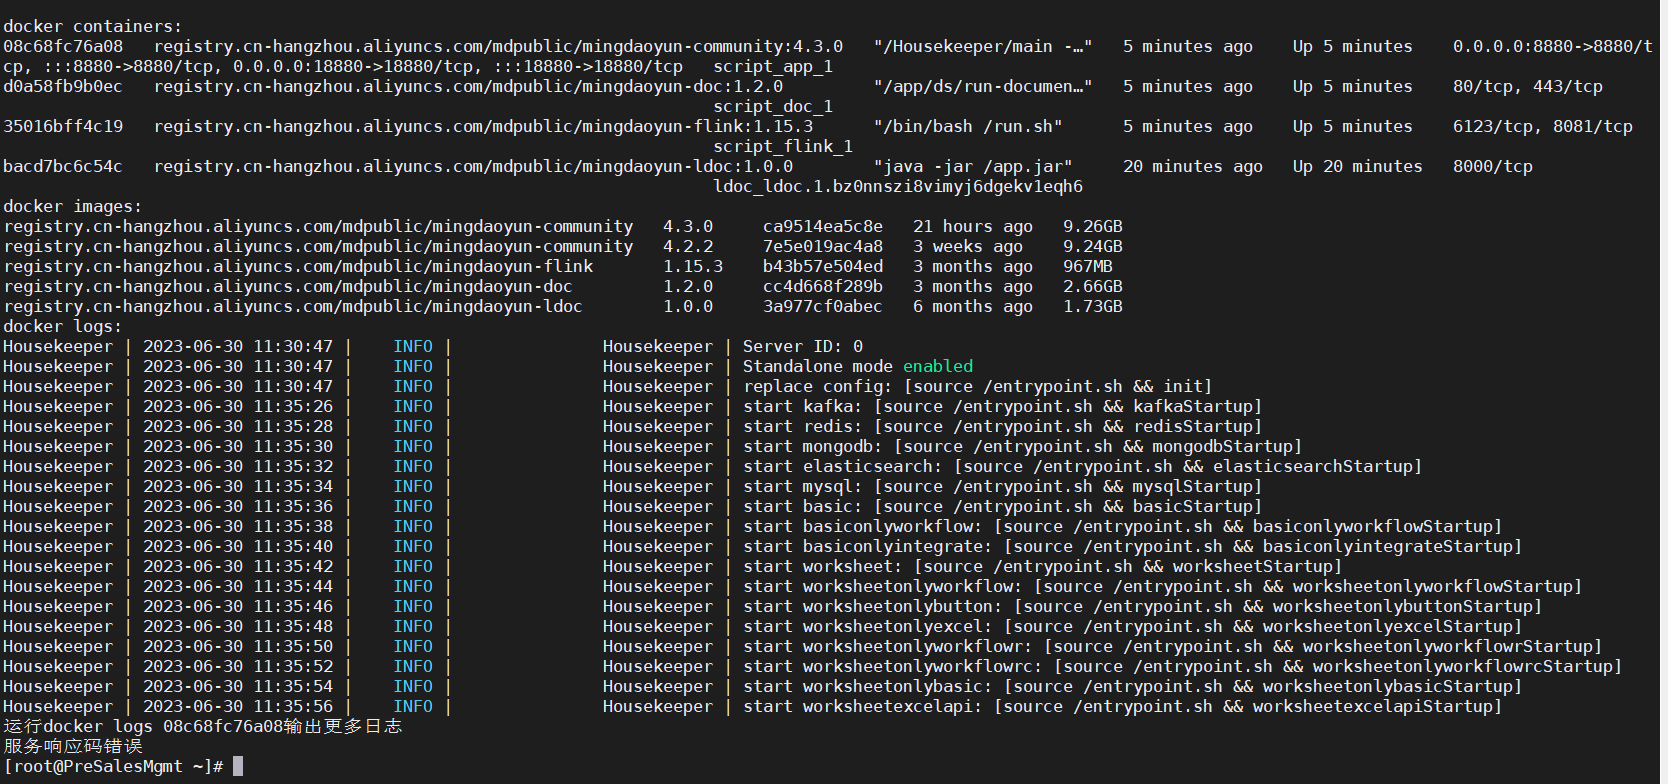
Task: Click the container name script_app_1
Action: [x=773, y=66]
